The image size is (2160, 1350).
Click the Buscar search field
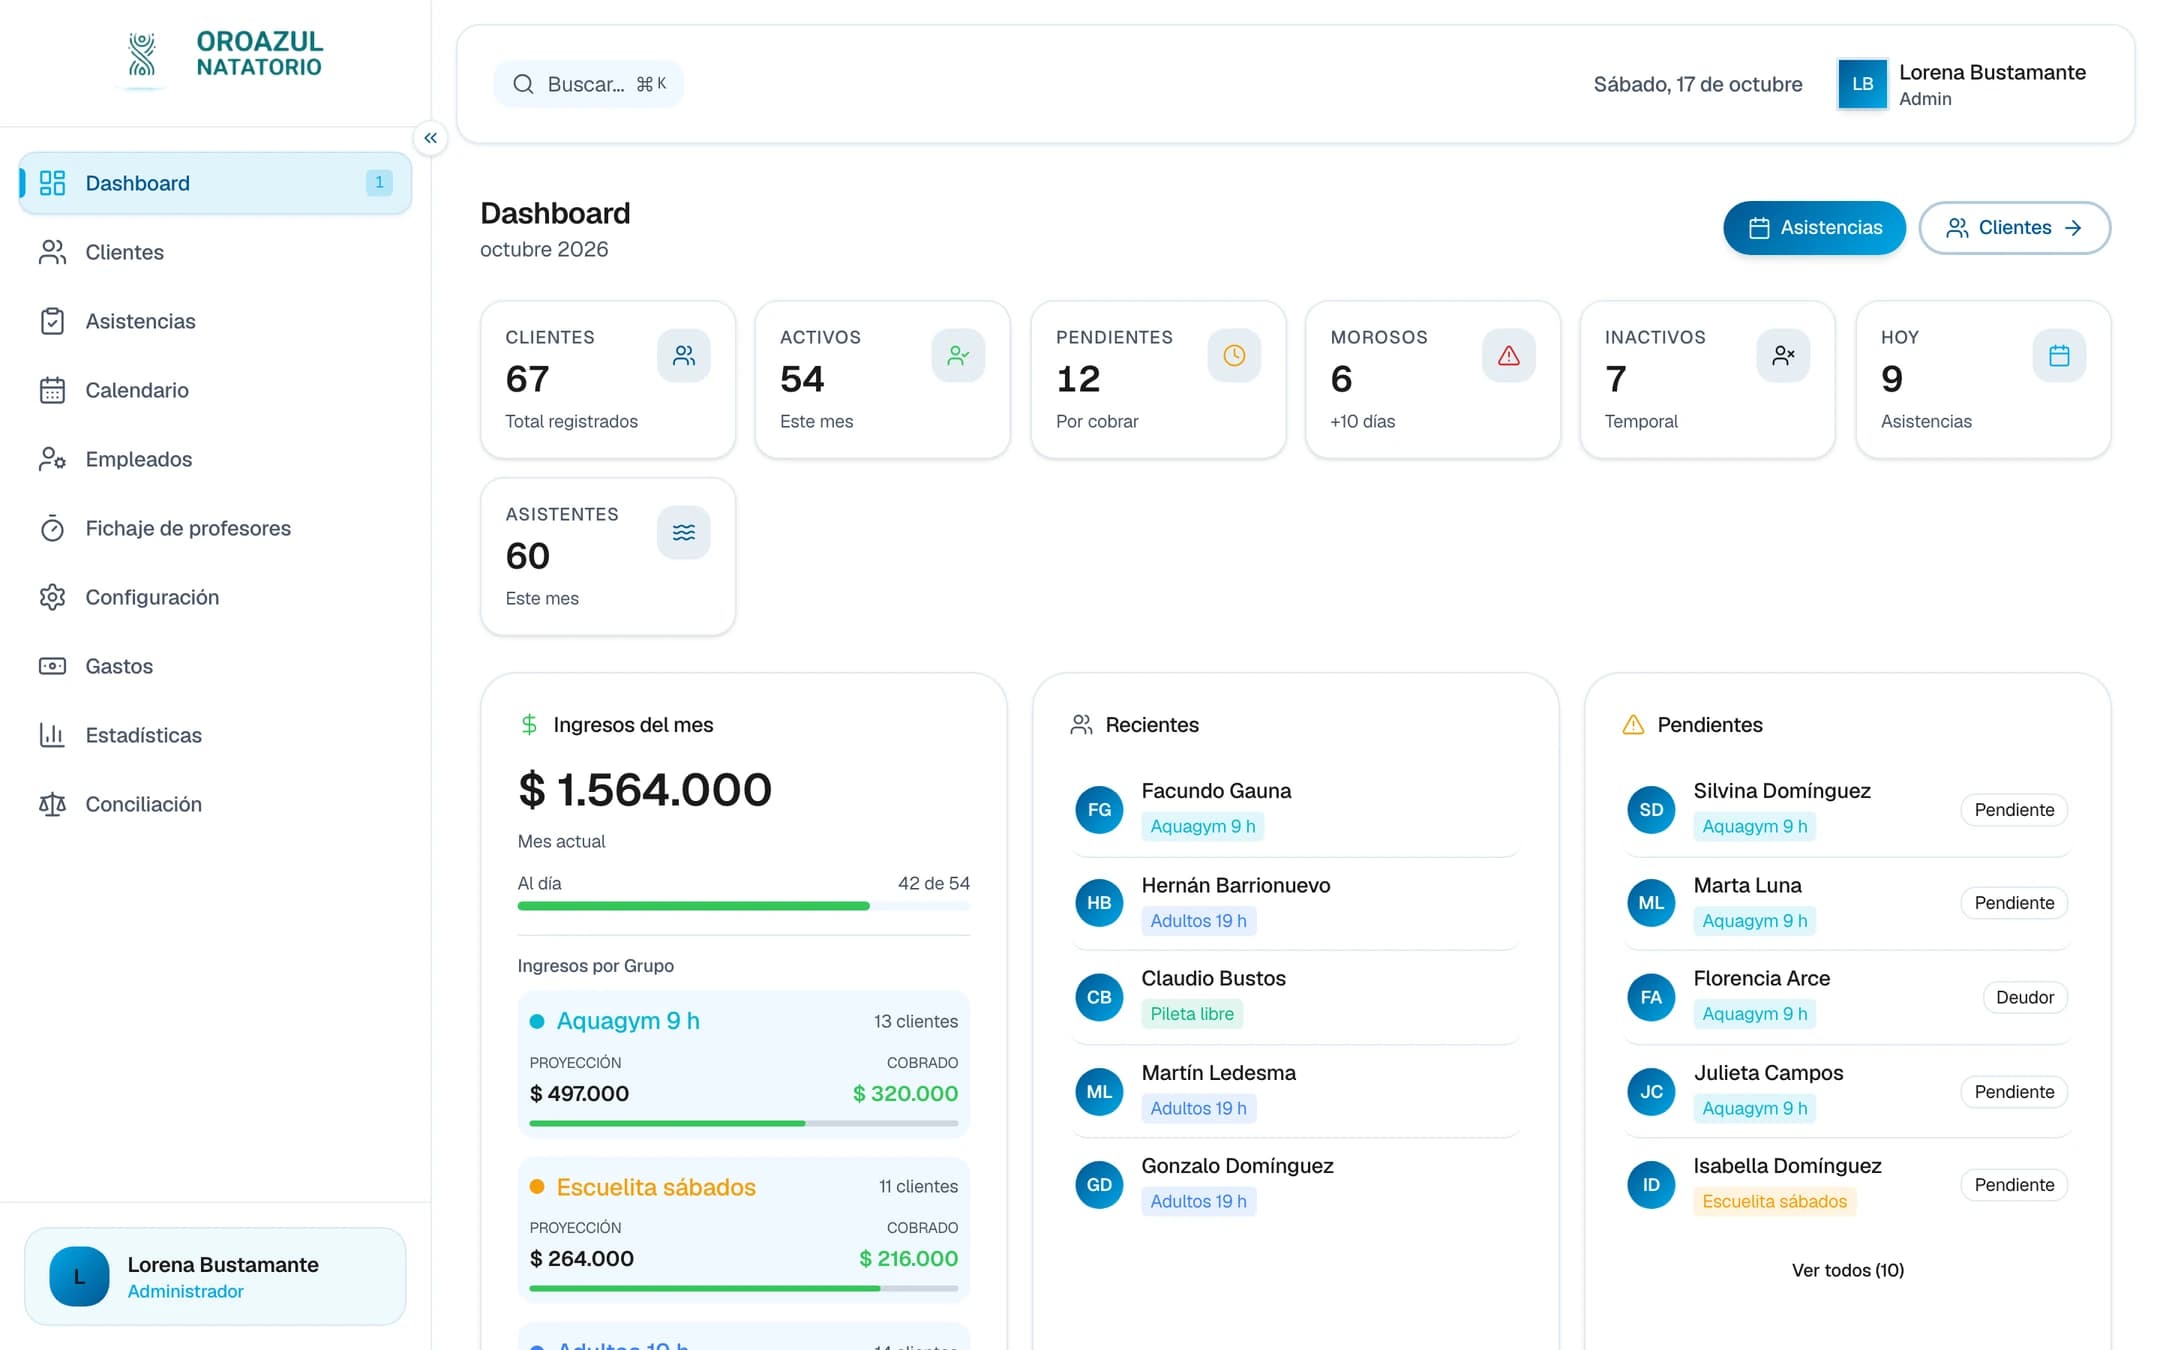588,84
